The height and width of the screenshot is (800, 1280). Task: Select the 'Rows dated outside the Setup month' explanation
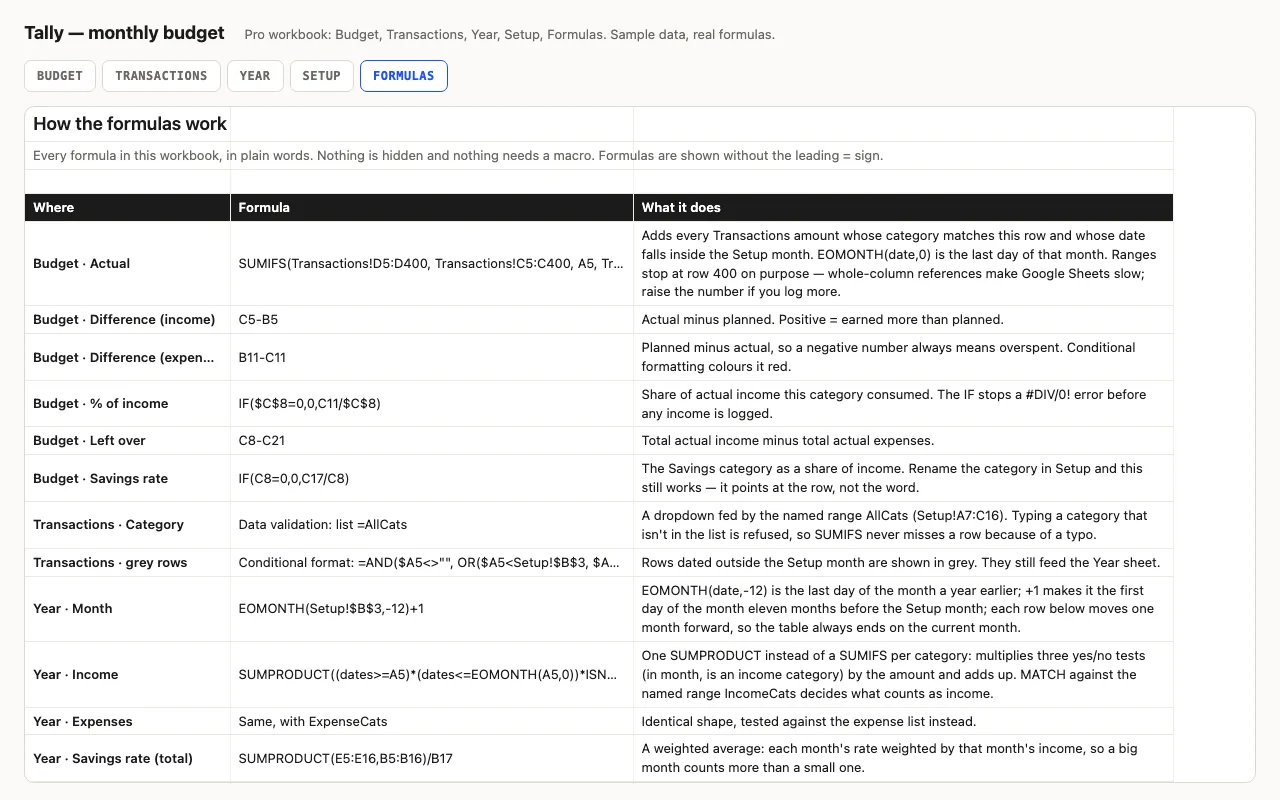[x=903, y=563]
